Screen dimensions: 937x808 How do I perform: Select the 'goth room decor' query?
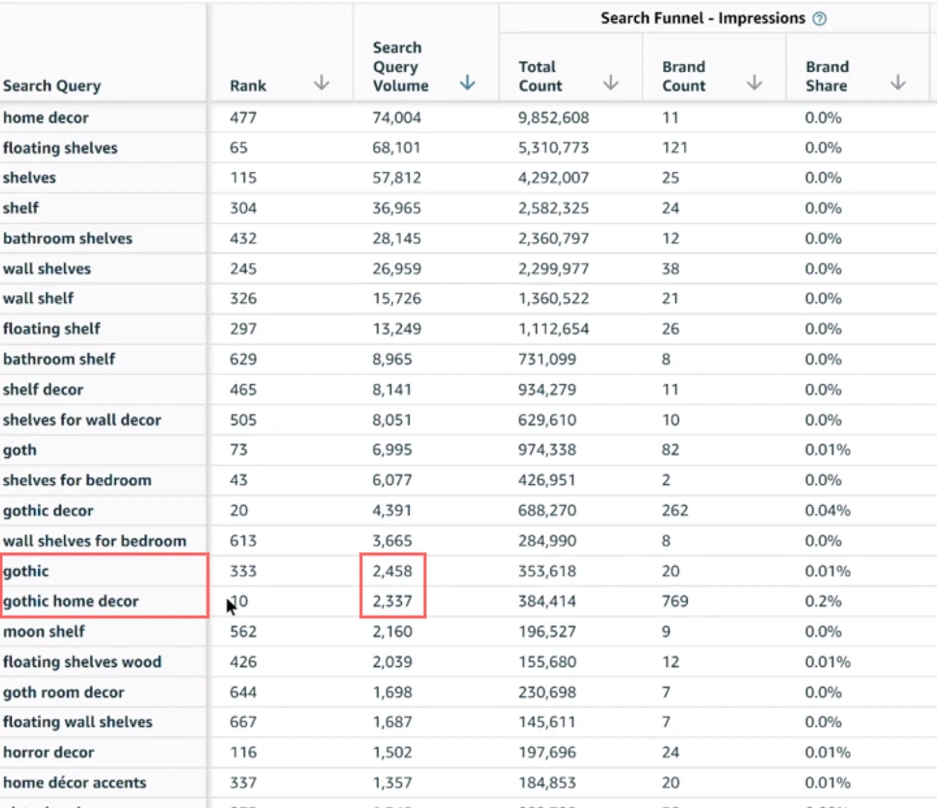coord(64,692)
